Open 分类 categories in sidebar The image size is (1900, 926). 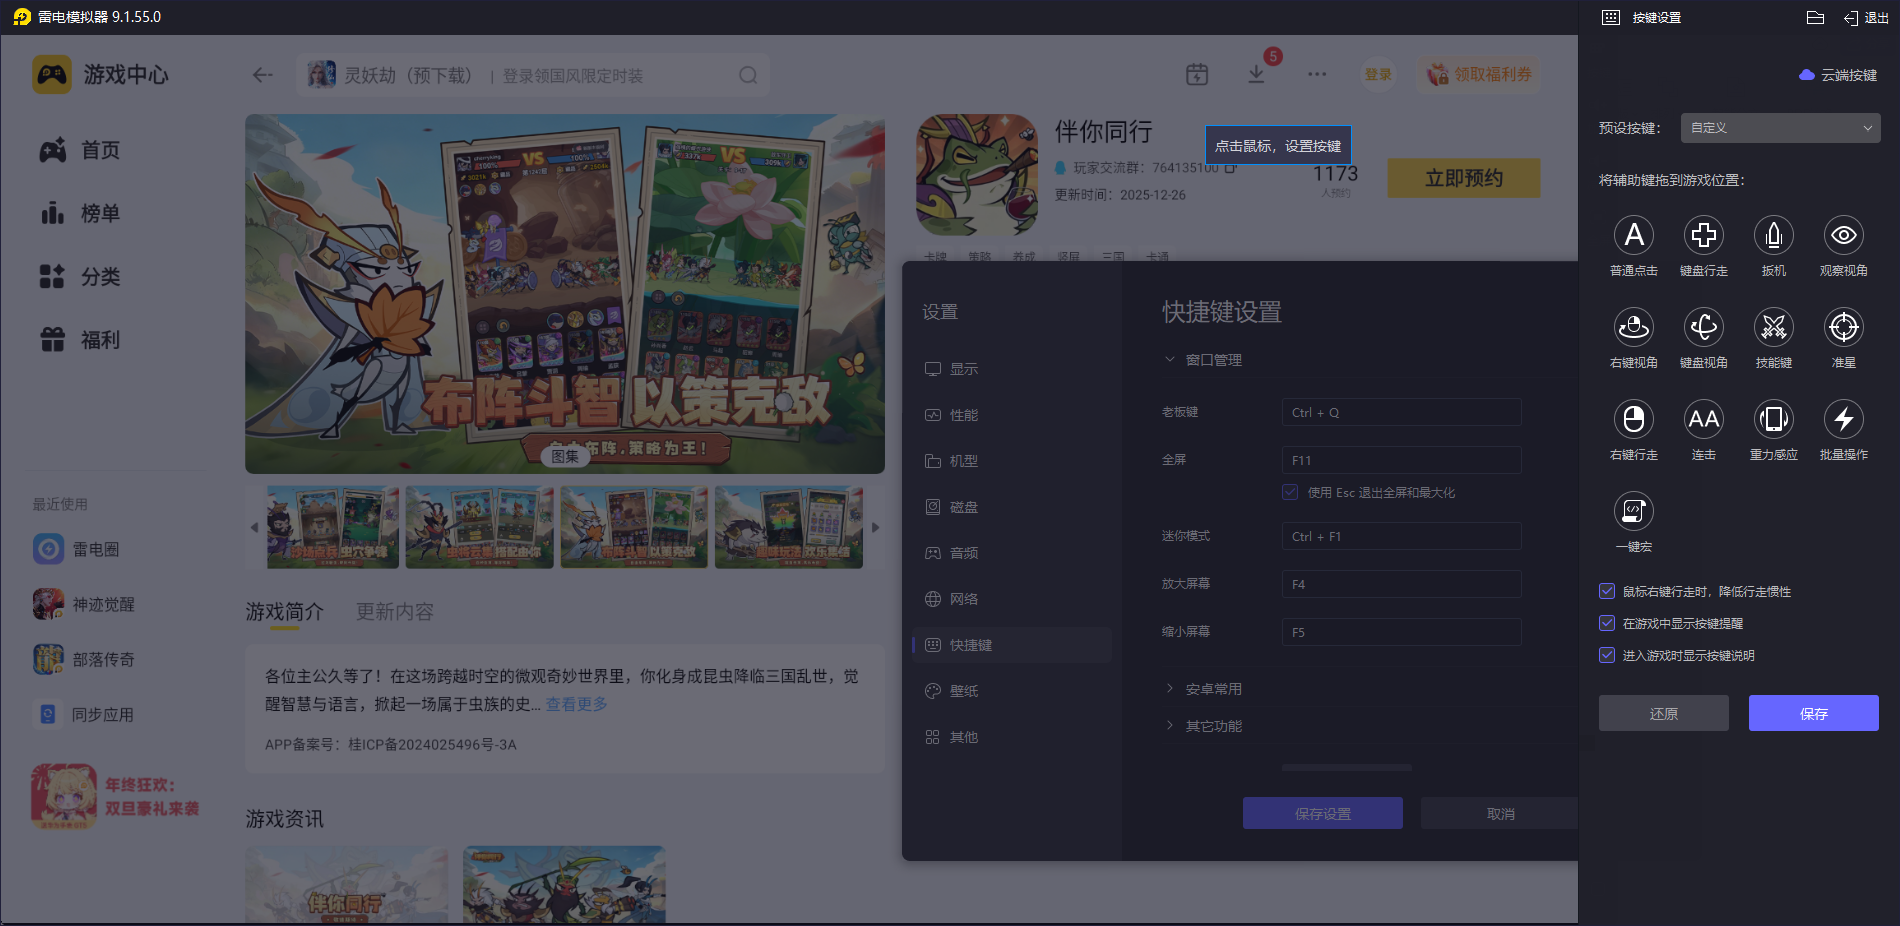pyautogui.click(x=80, y=276)
